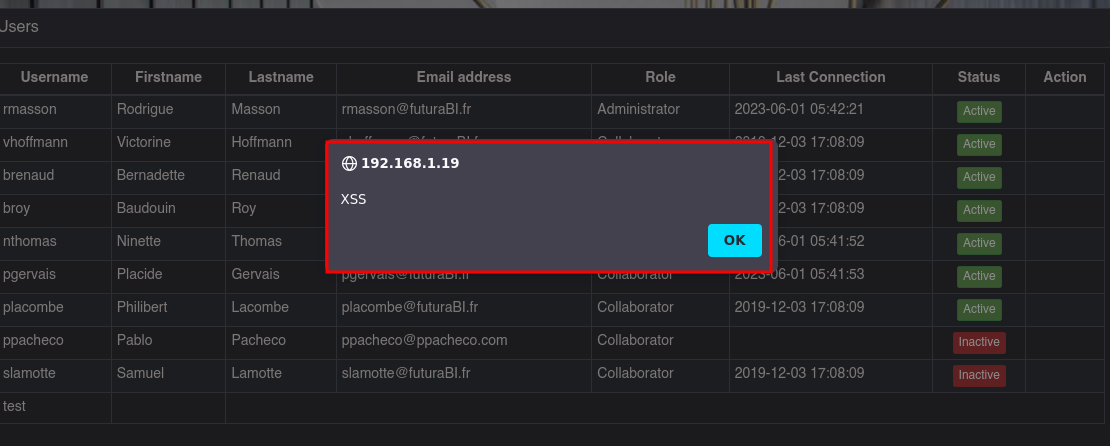
Task: Click Inactive badge for slamotte
Action: tap(979, 375)
